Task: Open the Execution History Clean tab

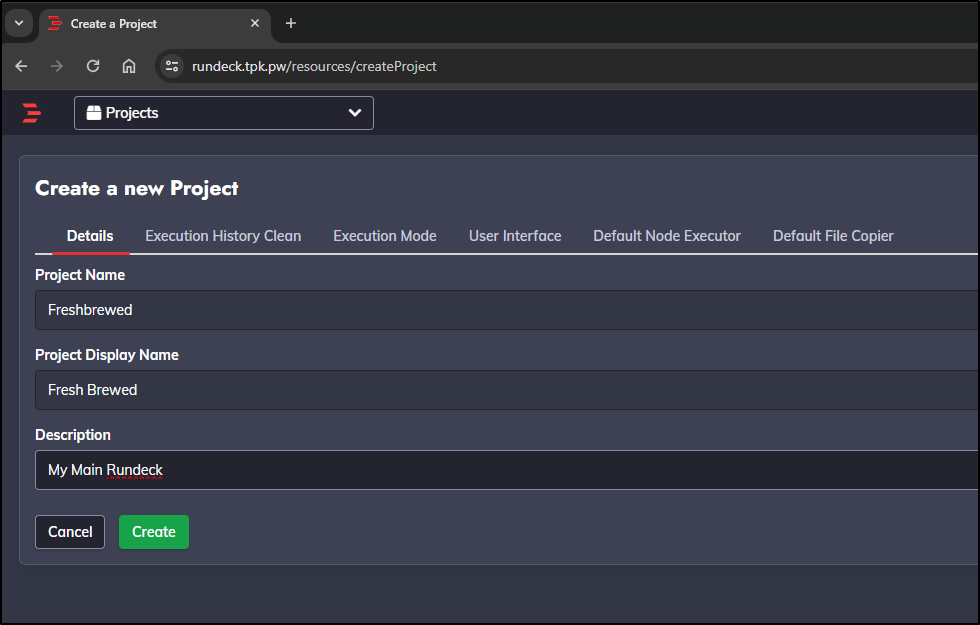Action: tap(223, 236)
